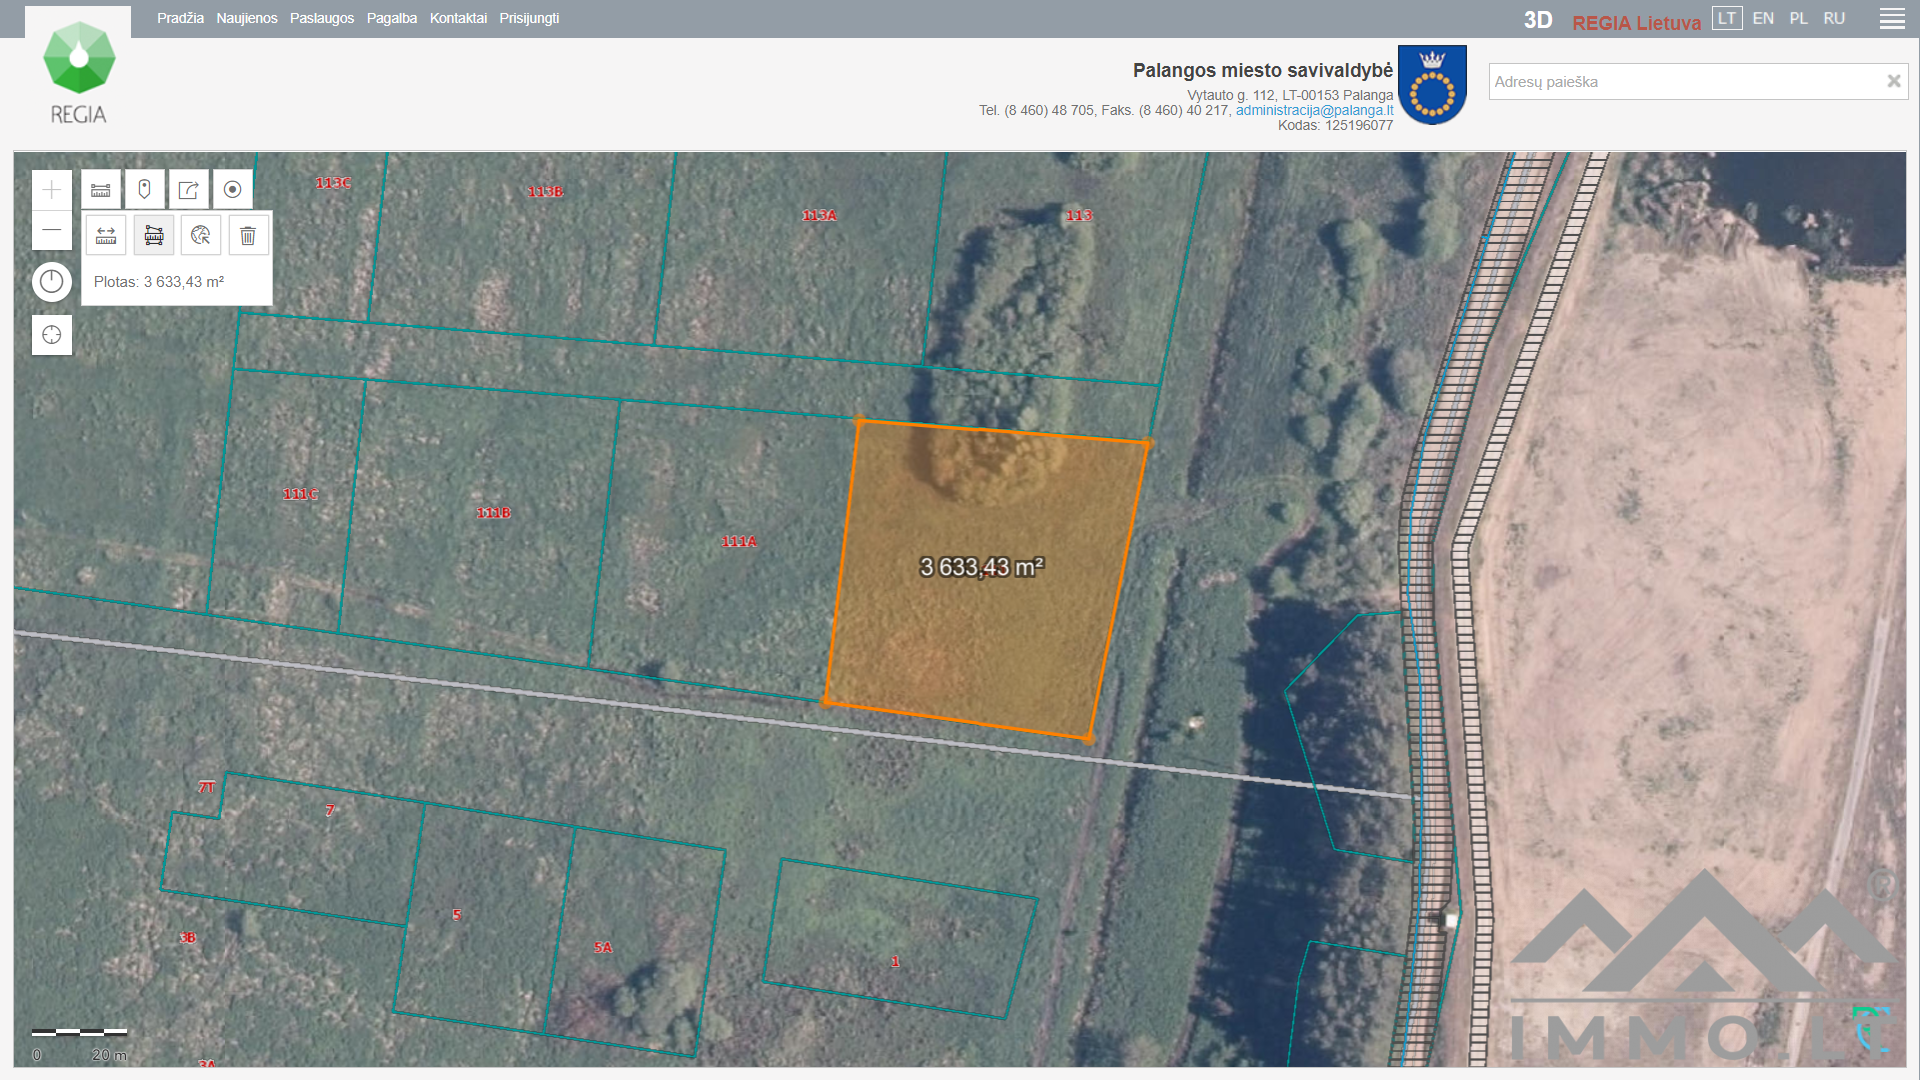Click the Palangos miesto savivaldybė heading
Viewport: 1920px width, 1080px height.
tap(1262, 70)
